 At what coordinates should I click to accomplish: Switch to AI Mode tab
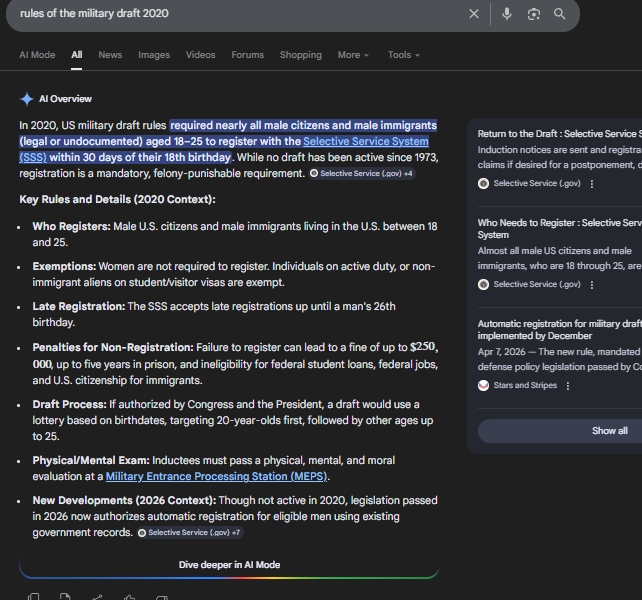(x=37, y=55)
